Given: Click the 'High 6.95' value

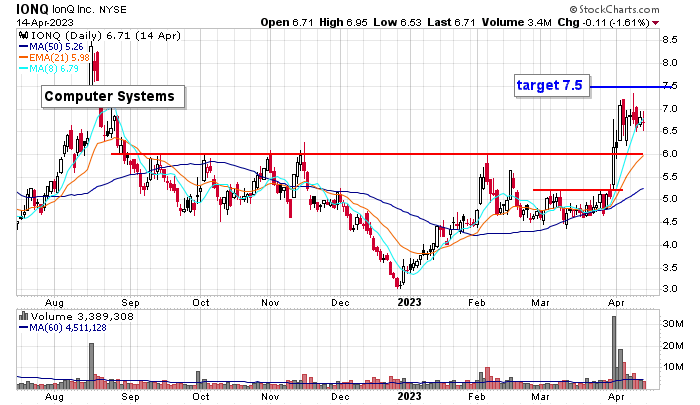Looking at the screenshot, I should coord(343,22).
